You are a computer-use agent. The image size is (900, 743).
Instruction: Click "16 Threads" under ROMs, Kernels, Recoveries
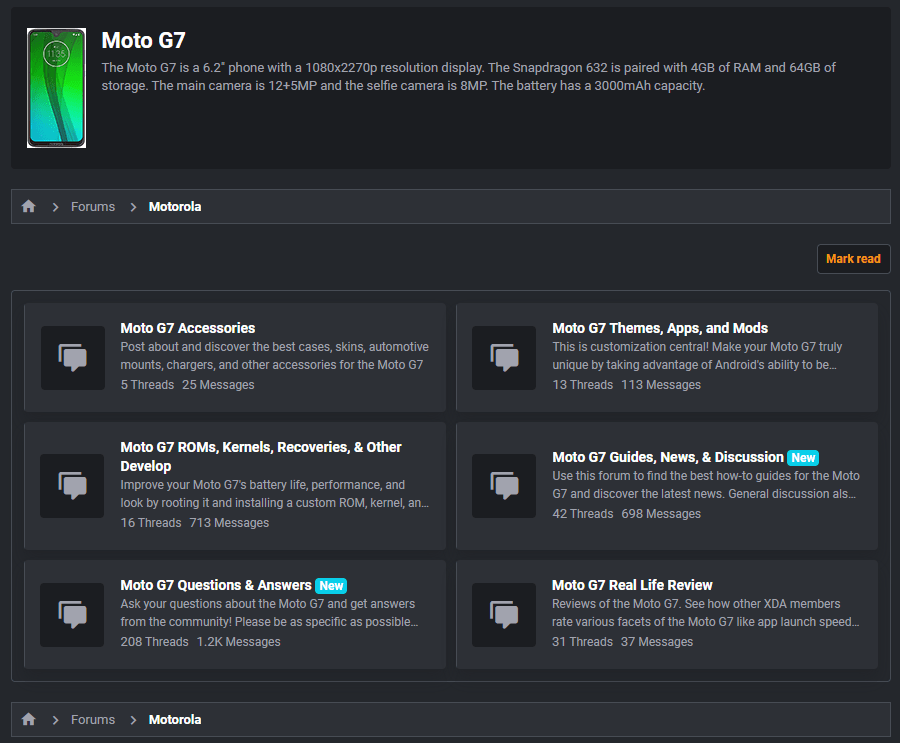151,523
